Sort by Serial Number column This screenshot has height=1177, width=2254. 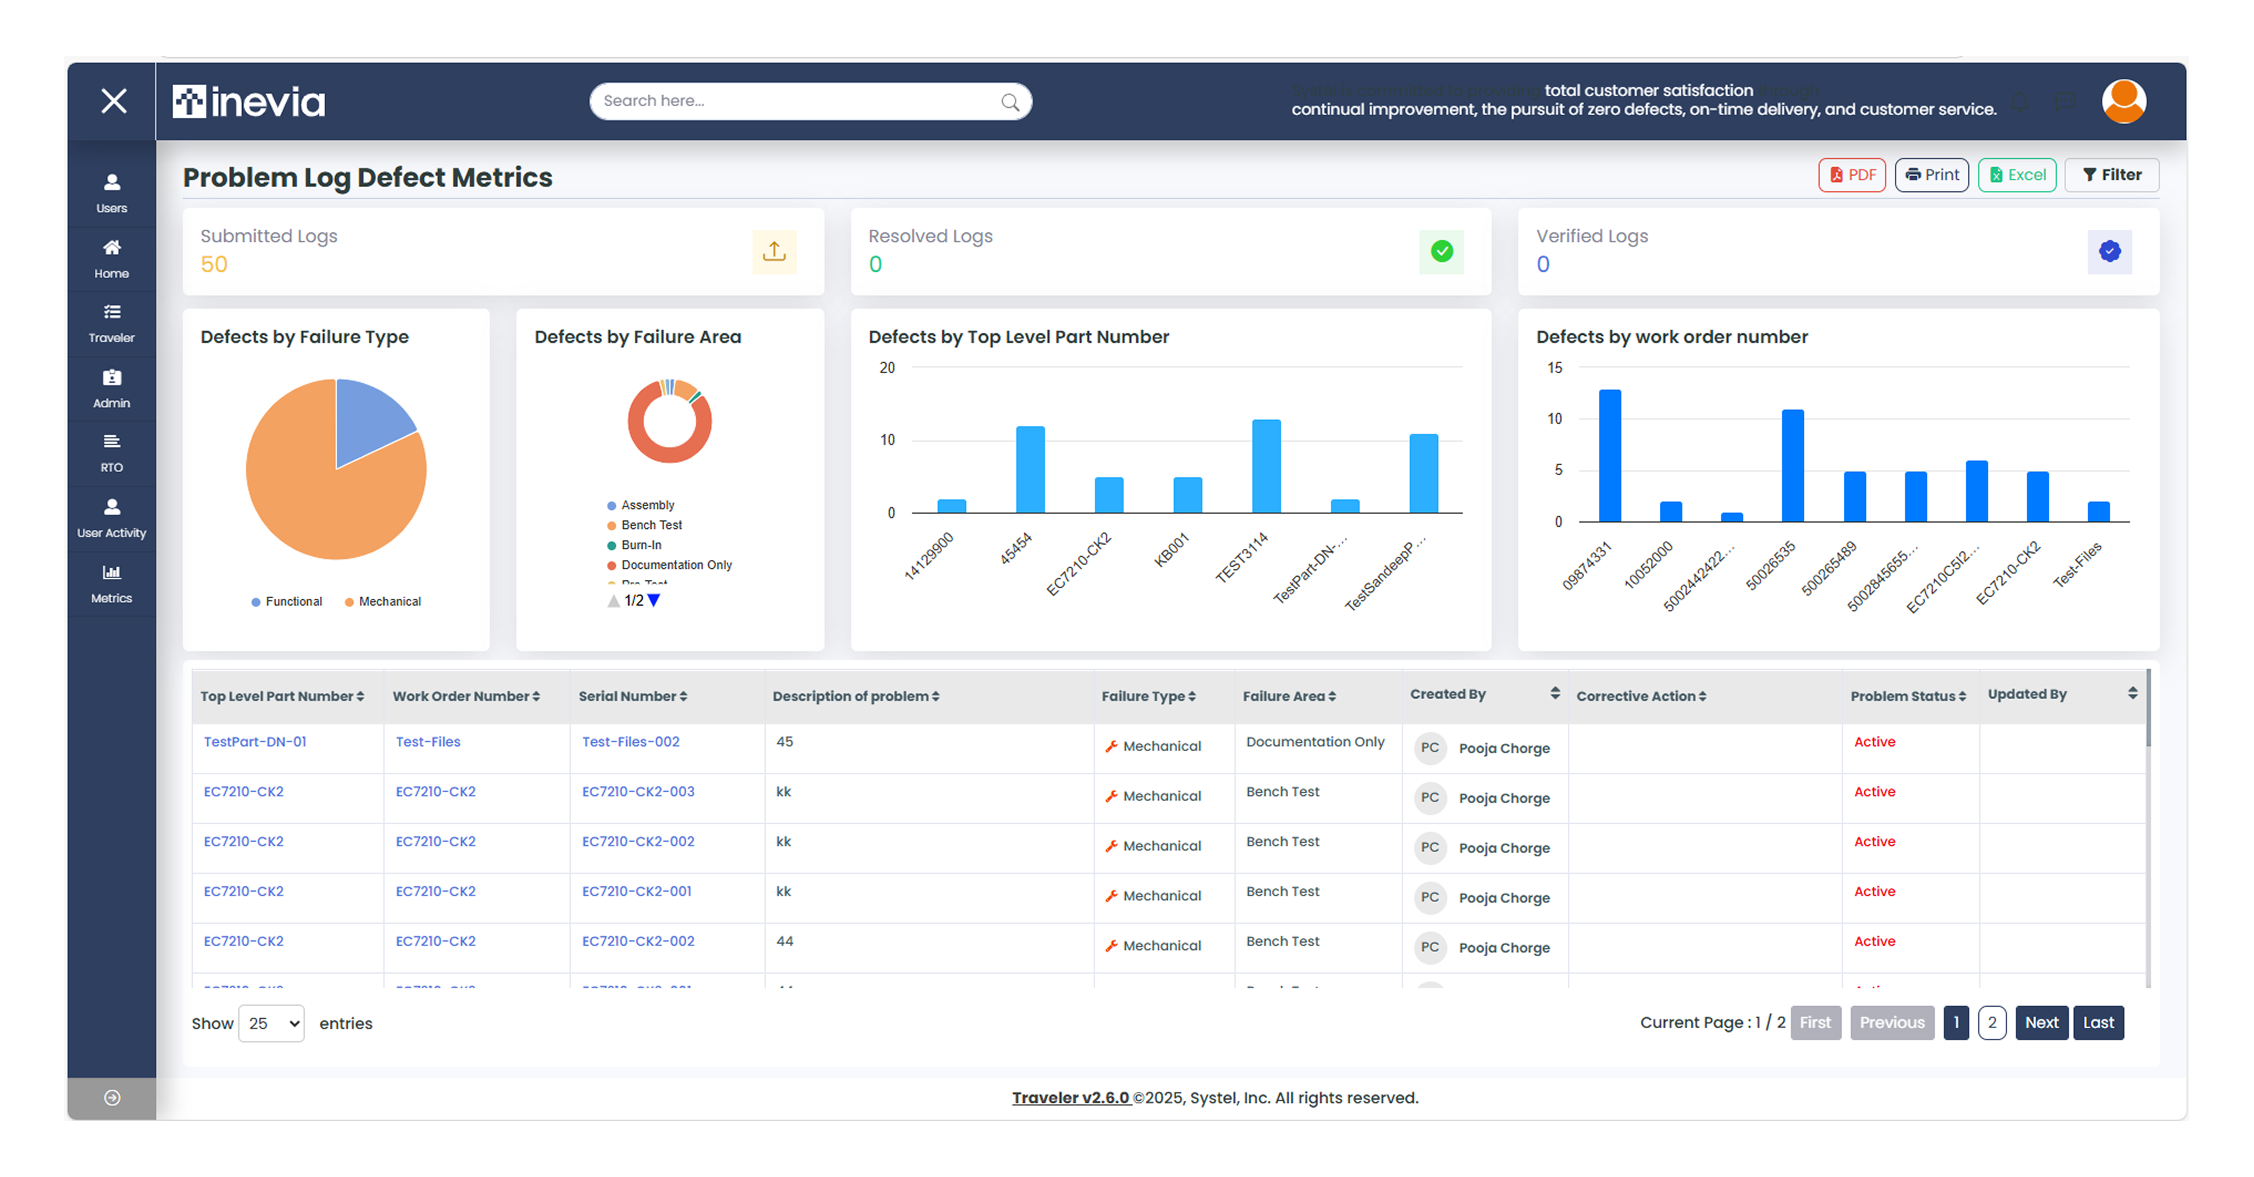click(633, 696)
